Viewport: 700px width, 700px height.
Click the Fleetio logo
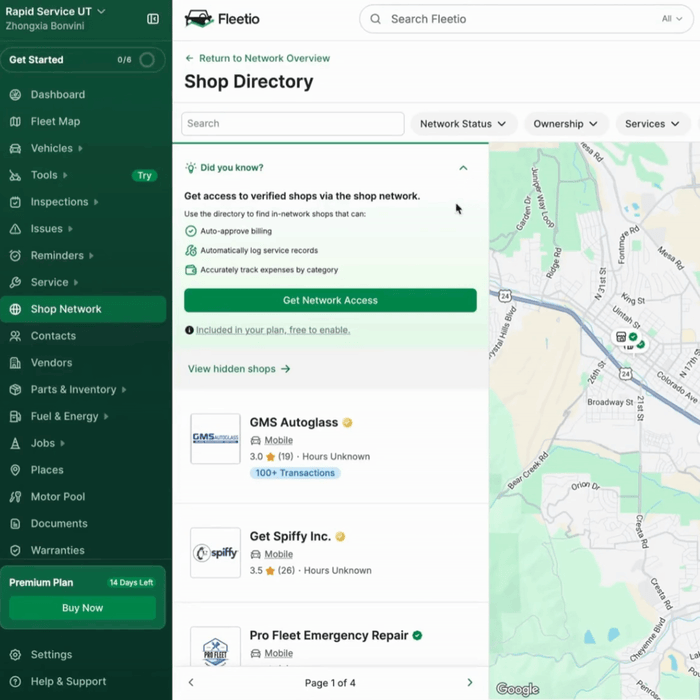click(x=222, y=19)
